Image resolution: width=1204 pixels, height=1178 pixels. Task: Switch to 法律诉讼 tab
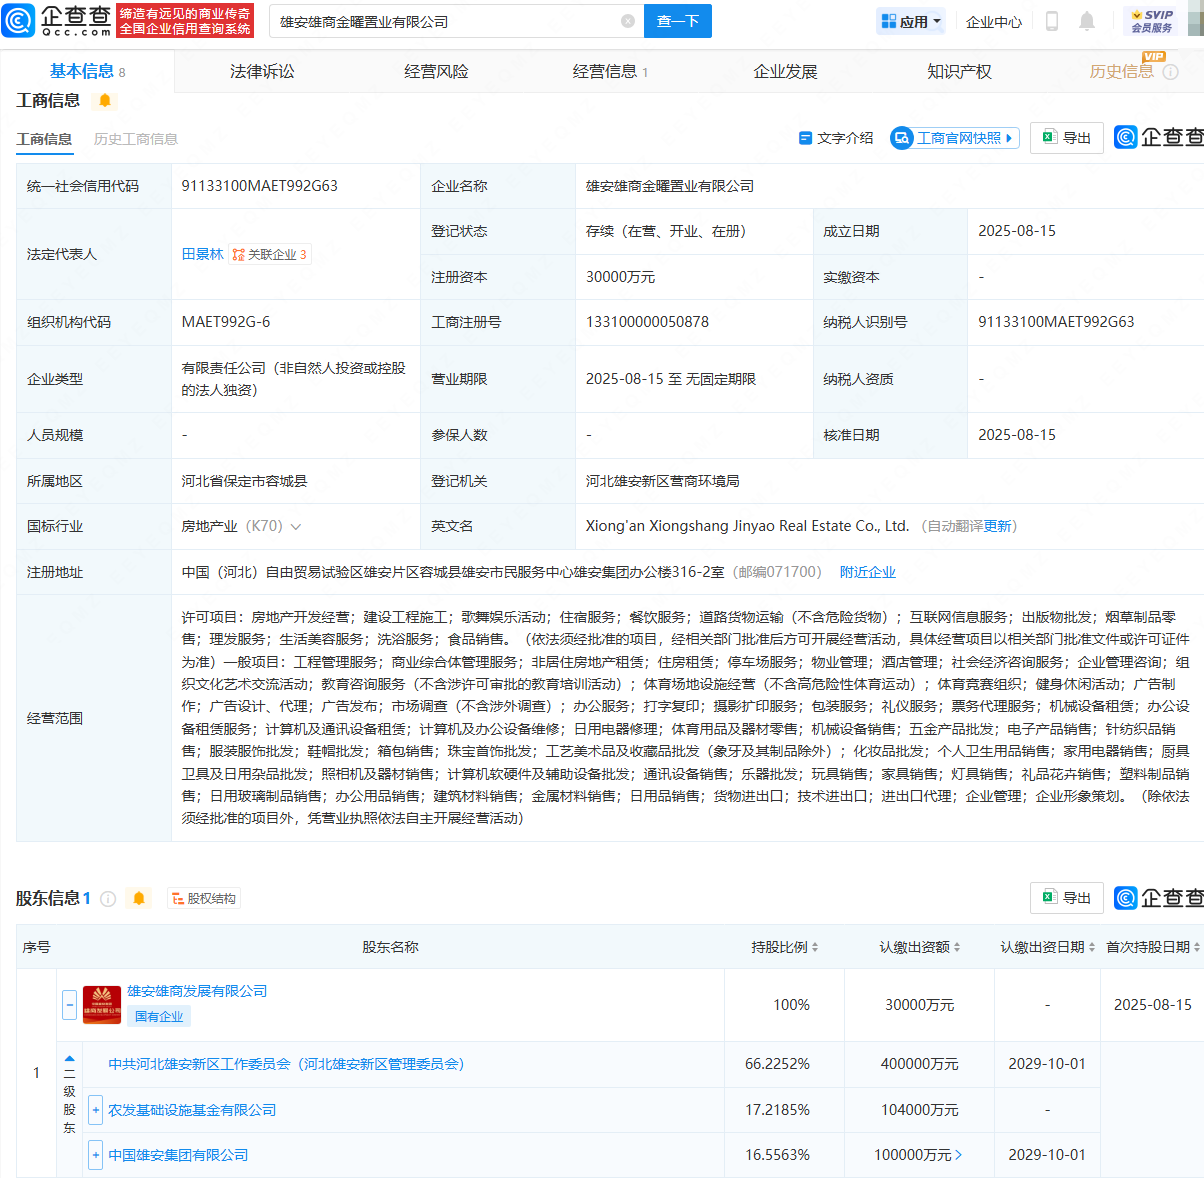(x=262, y=71)
